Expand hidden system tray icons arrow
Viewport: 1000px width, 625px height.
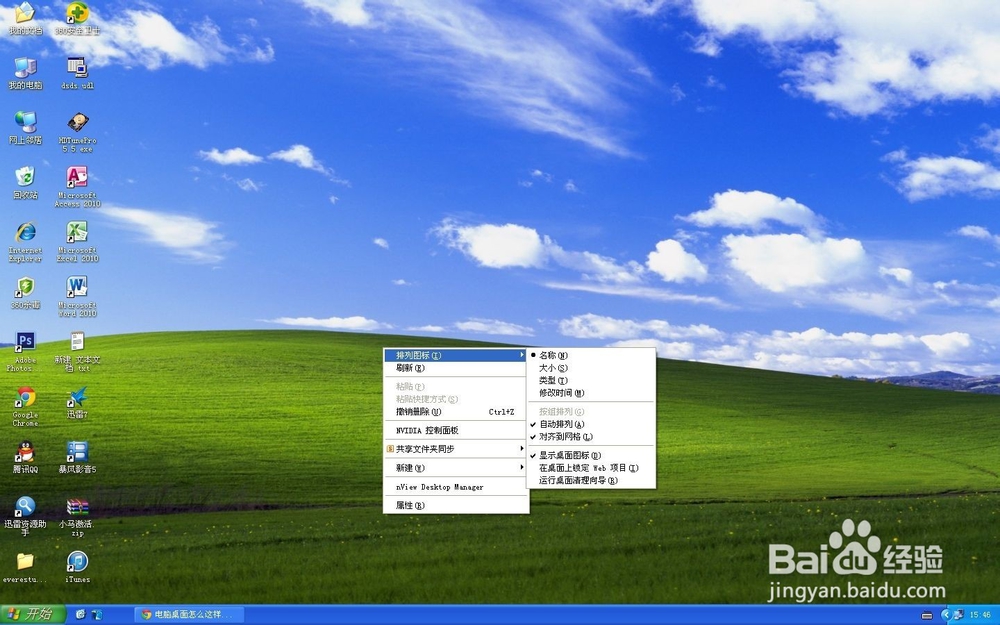(x=945, y=615)
